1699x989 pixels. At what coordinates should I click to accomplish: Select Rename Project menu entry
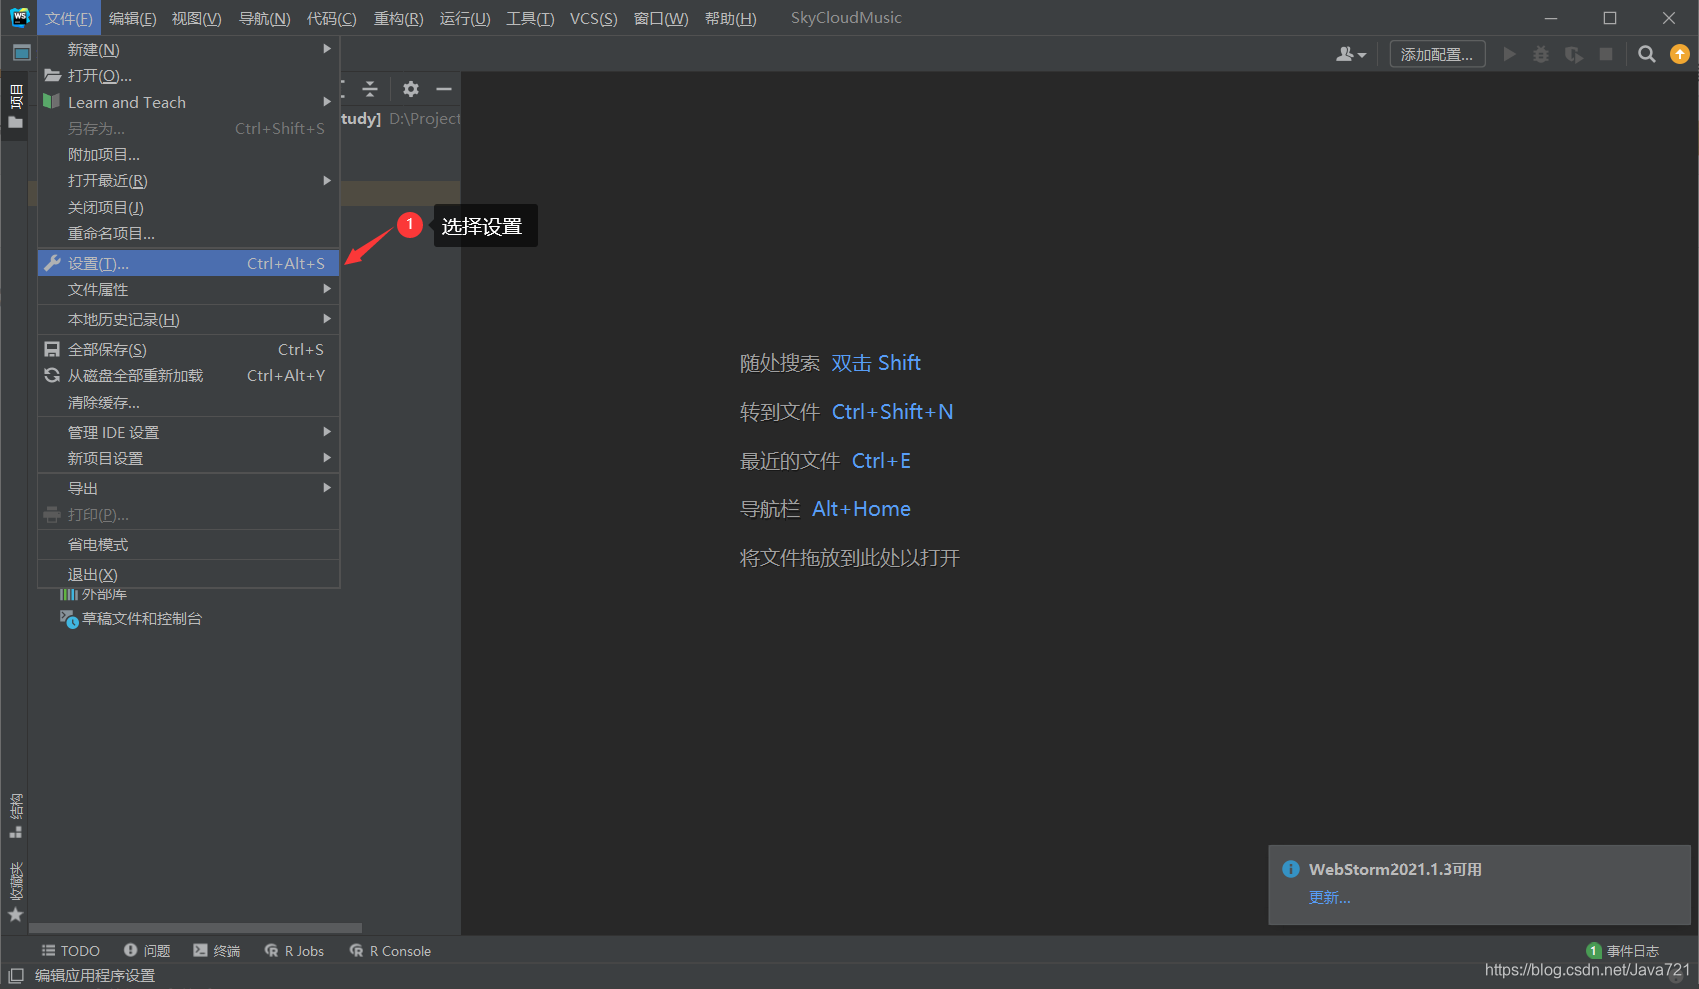click(x=189, y=234)
